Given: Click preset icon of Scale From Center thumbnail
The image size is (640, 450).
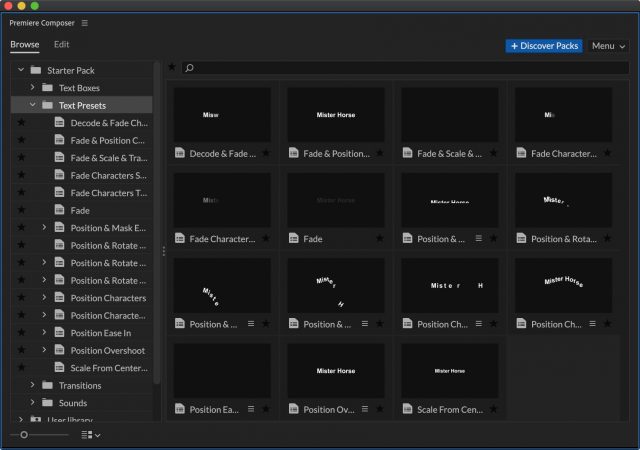Looking at the screenshot, I should [408, 409].
